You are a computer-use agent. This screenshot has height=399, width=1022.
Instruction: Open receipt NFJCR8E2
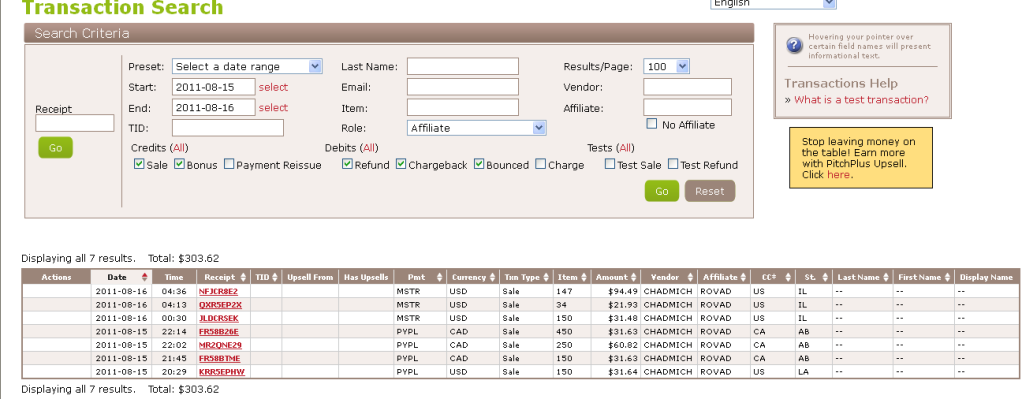(x=218, y=291)
